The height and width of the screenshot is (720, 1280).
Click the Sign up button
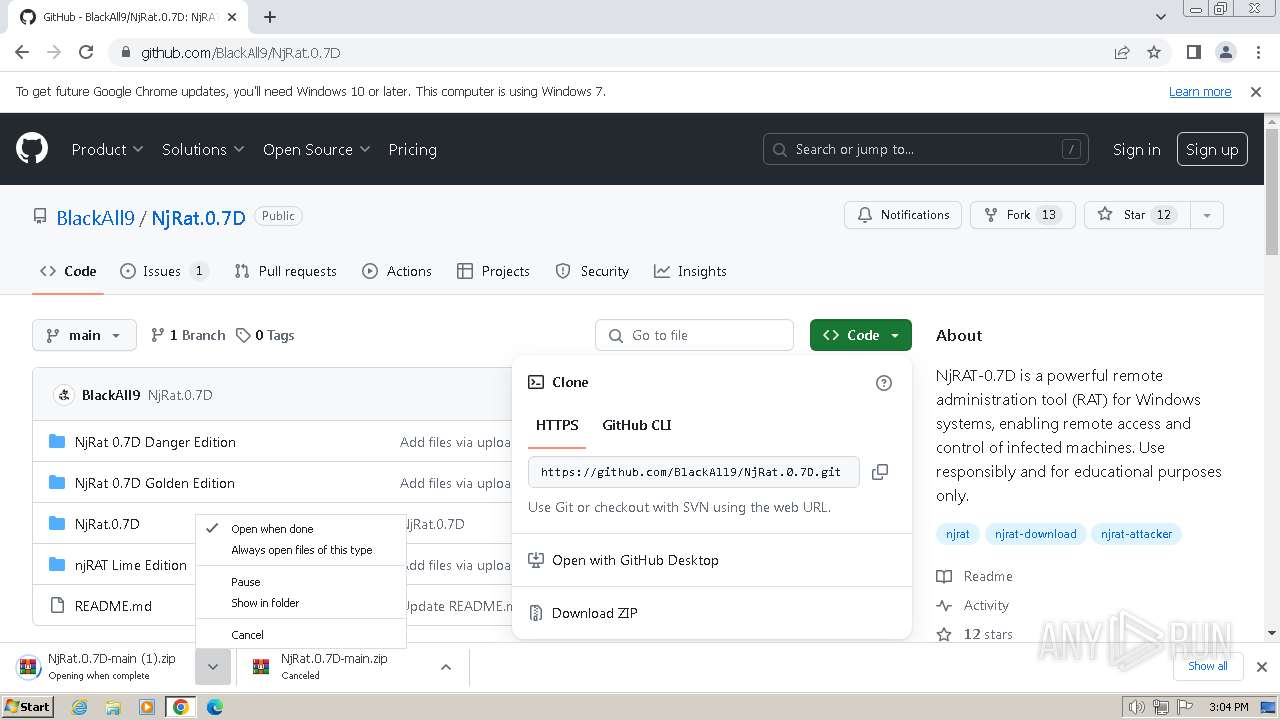(x=1212, y=149)
